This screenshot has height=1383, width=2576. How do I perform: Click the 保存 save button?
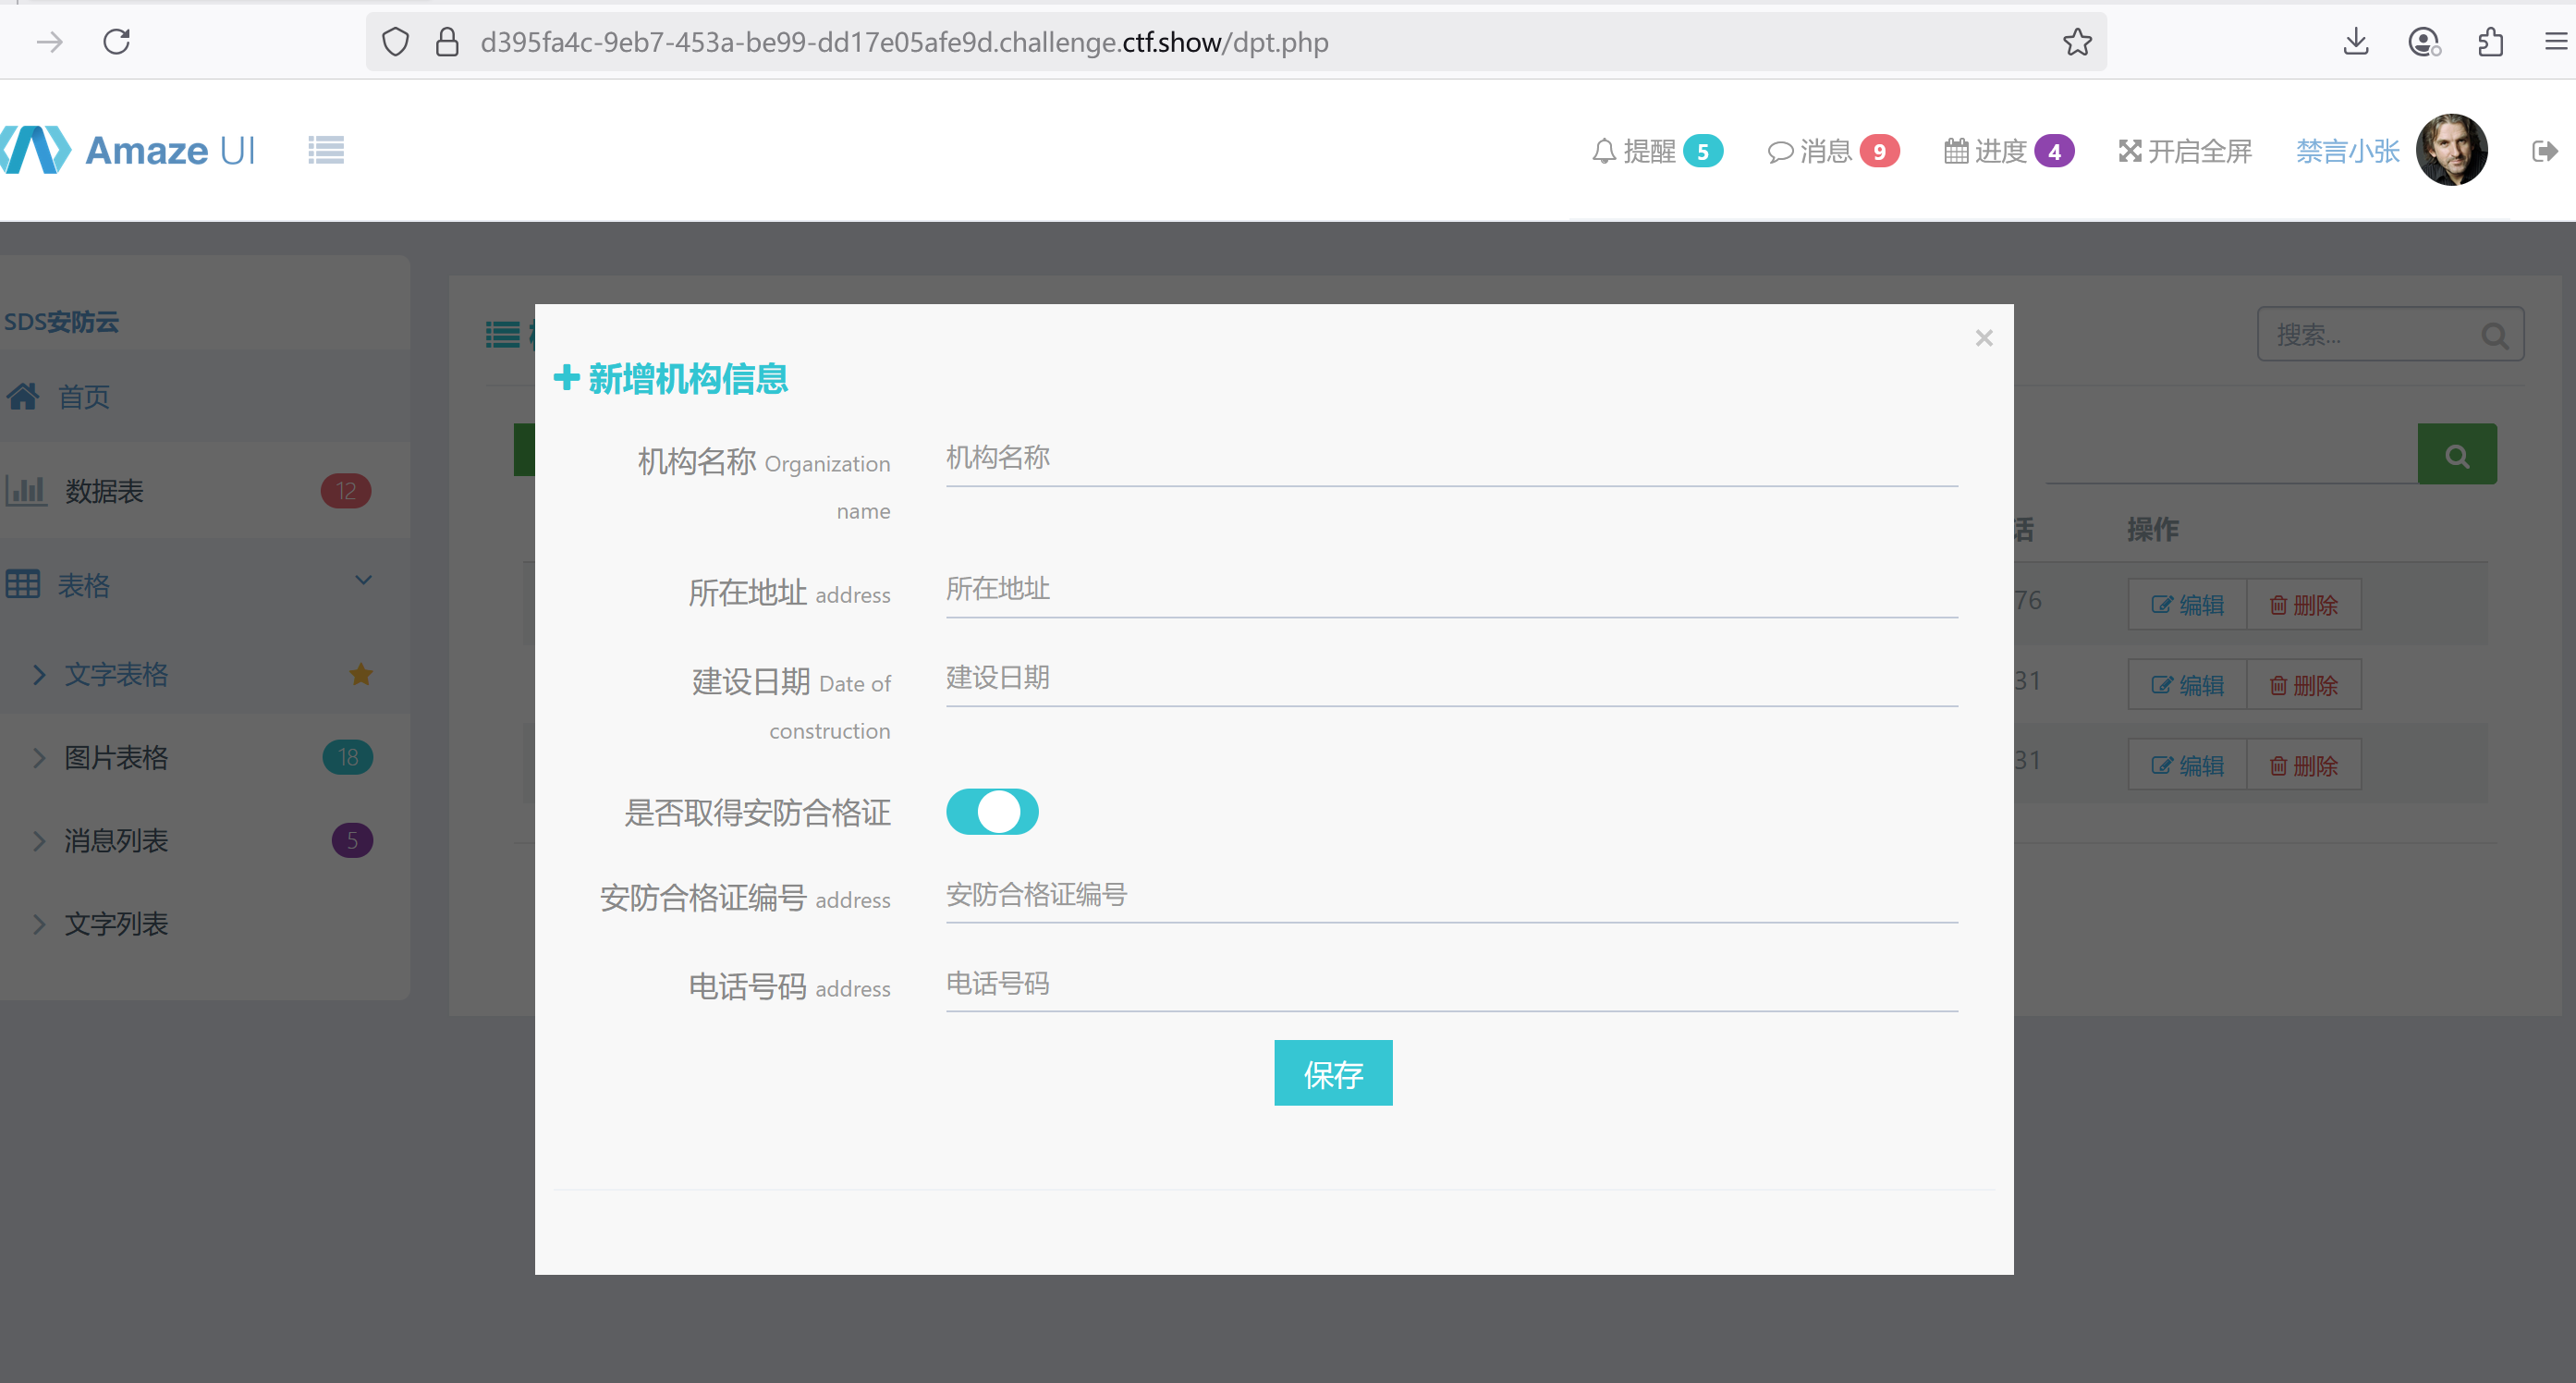1333,1073
